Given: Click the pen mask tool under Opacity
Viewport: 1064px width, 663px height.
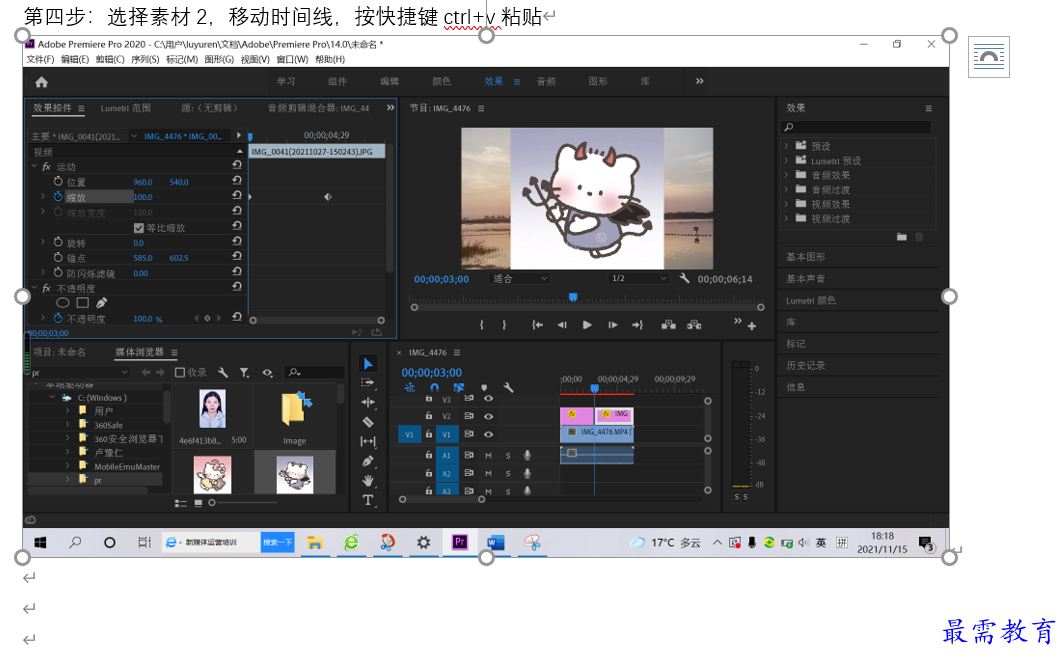Looking at the screenshot, I should pos(101,303).
